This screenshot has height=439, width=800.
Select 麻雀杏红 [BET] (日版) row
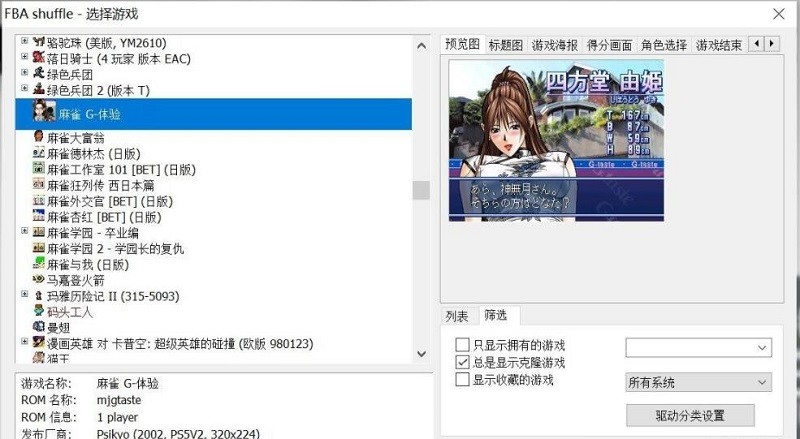click(x=104, y=217)
